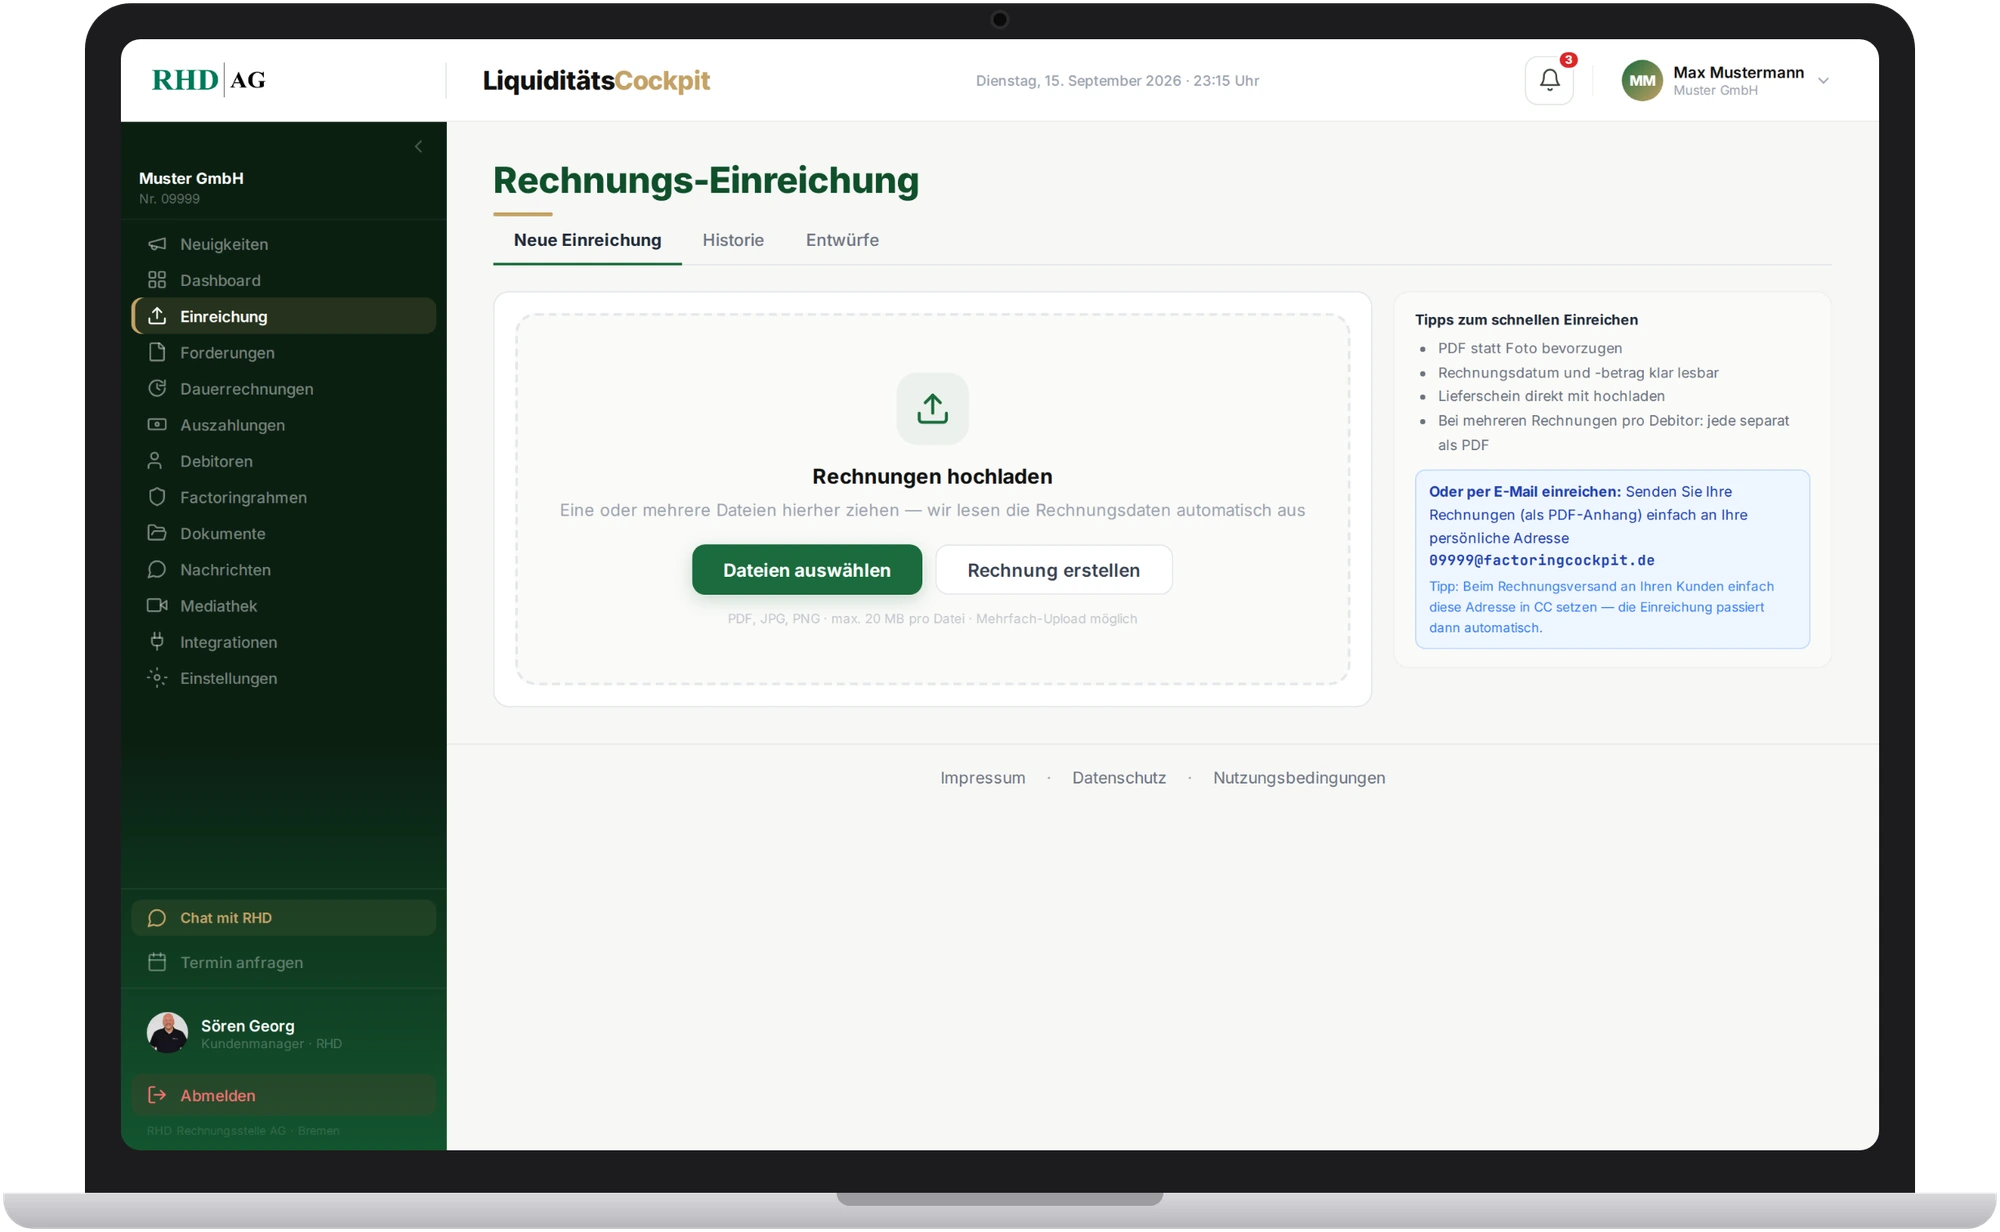This screenshot has height=1232, width=2000.
Task: Click the Einreichung upload icon in sidebar
Action: (157, 316)
